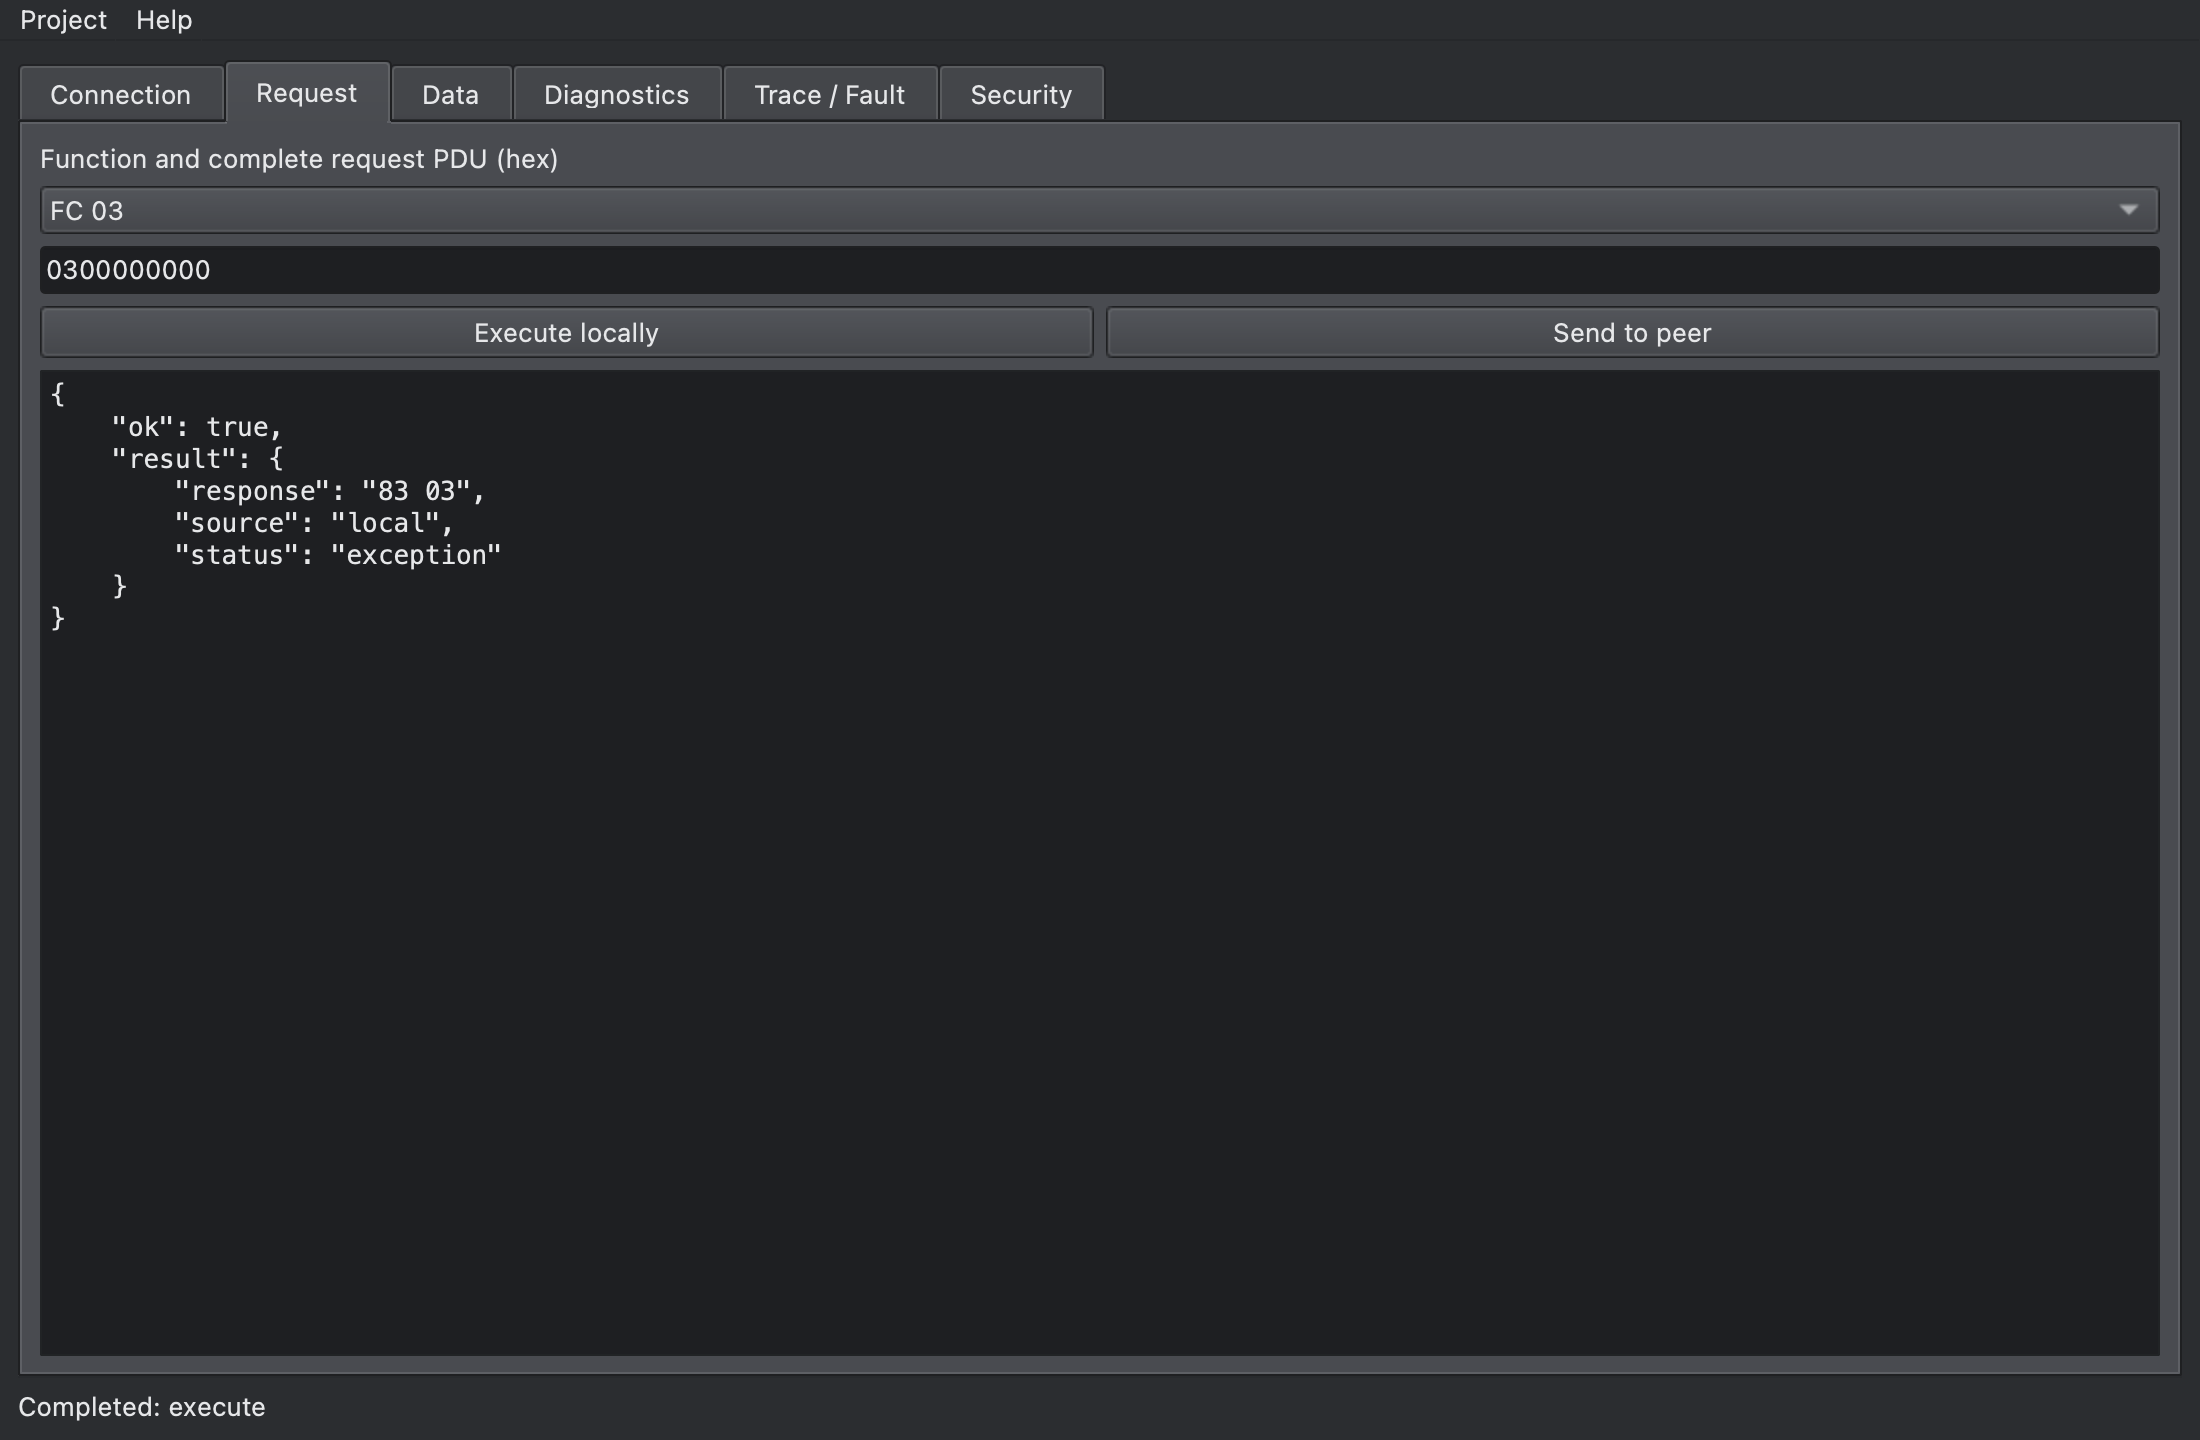This screenshot has width=2200, height=1440.
Task: Focus the request PDU hex input field
Action: point(1100,270)
